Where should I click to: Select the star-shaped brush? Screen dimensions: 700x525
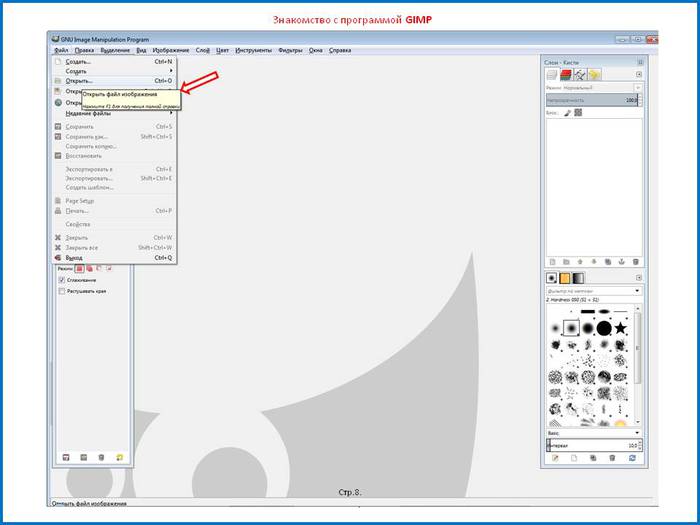620,329
